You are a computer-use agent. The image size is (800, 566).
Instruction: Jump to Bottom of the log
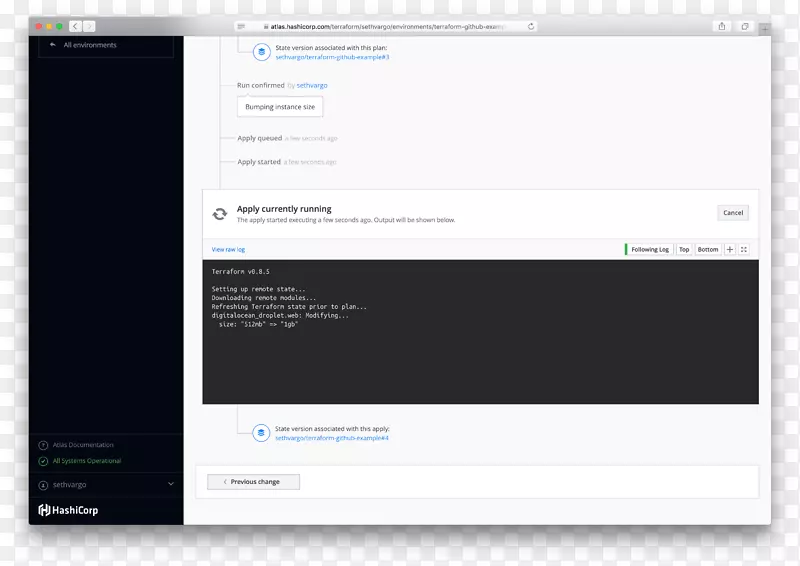(x=708, y=249)
